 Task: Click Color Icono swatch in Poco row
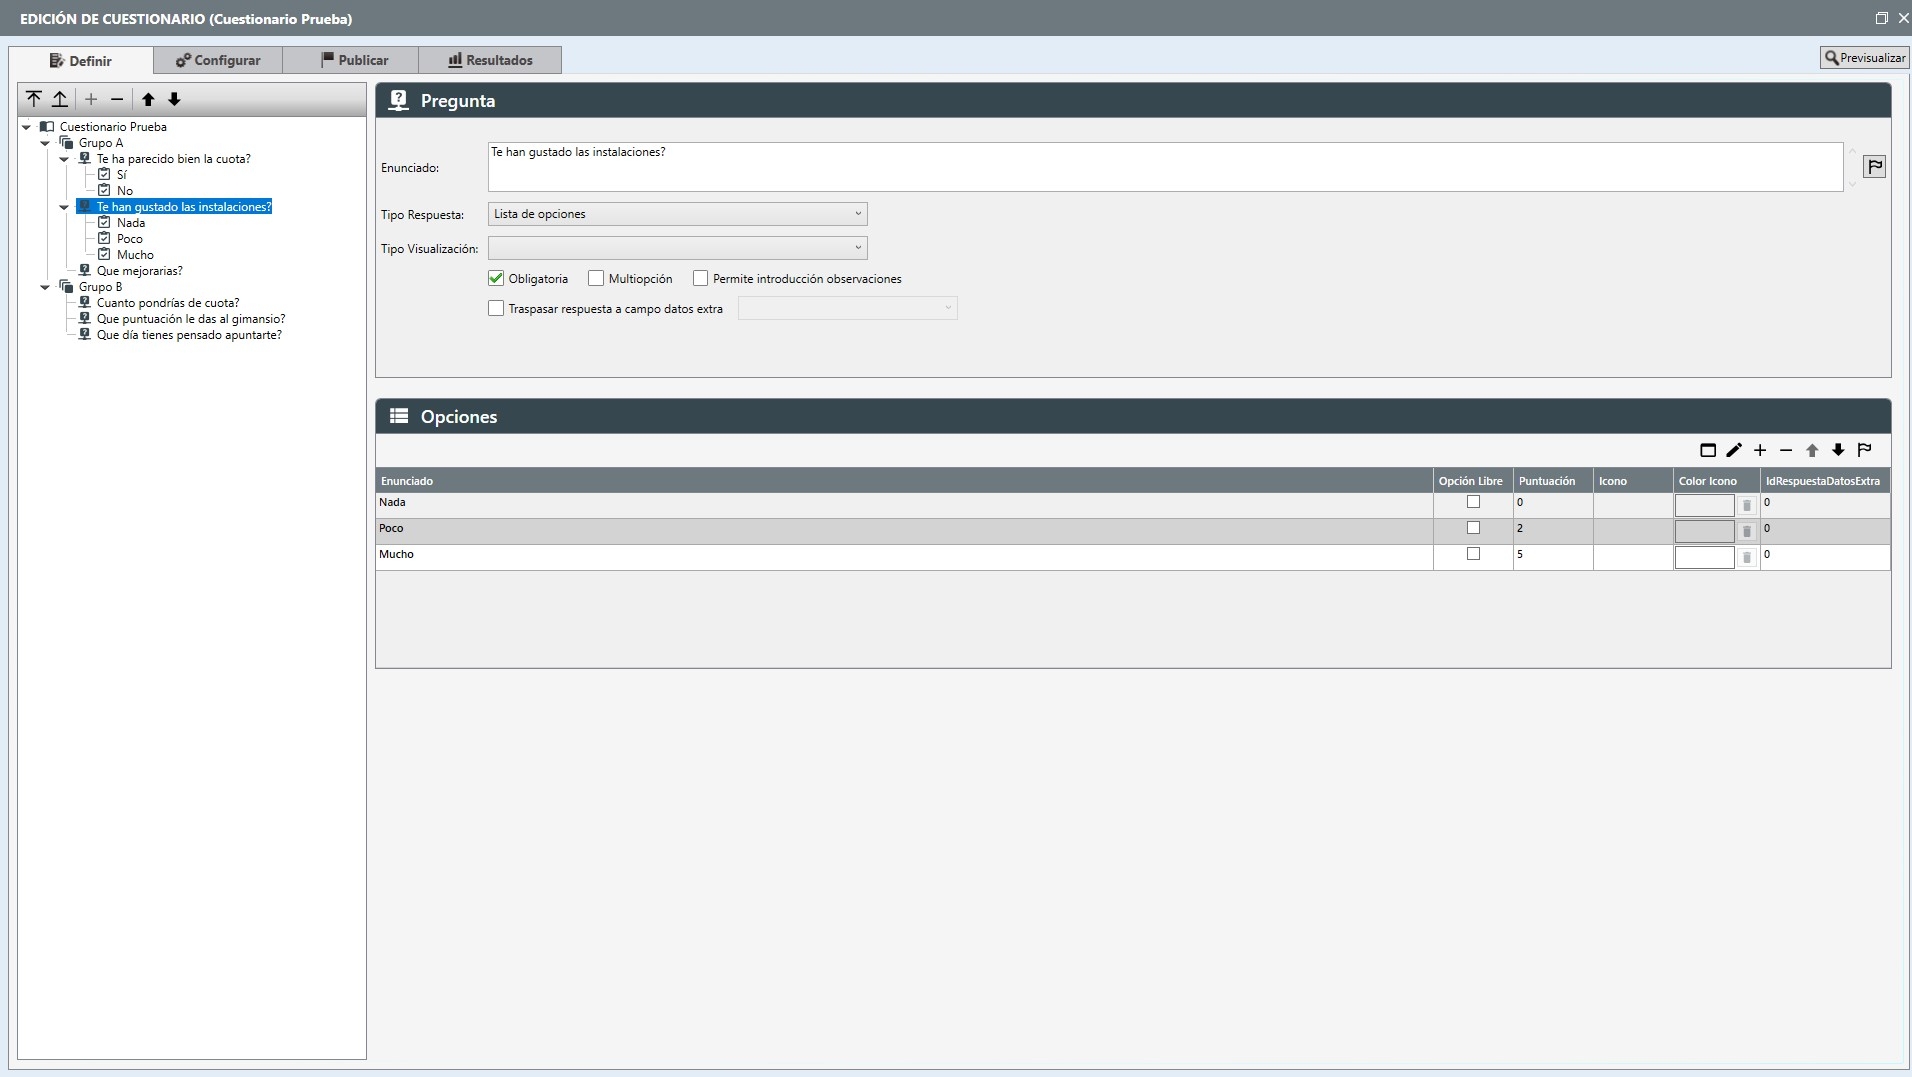1705,532
